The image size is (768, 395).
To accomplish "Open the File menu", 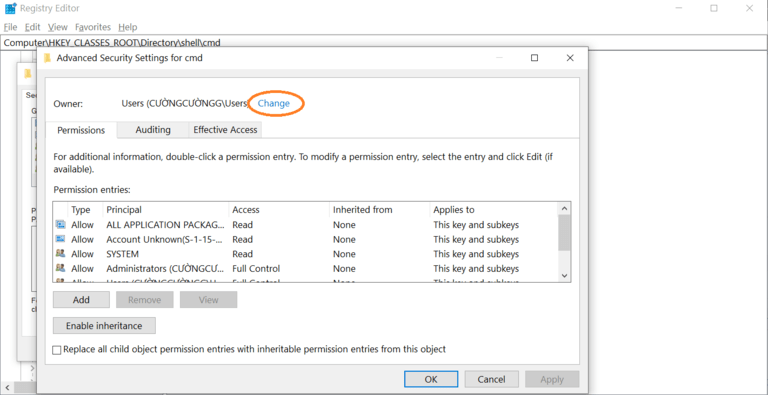I will click(x=10, y=27).
